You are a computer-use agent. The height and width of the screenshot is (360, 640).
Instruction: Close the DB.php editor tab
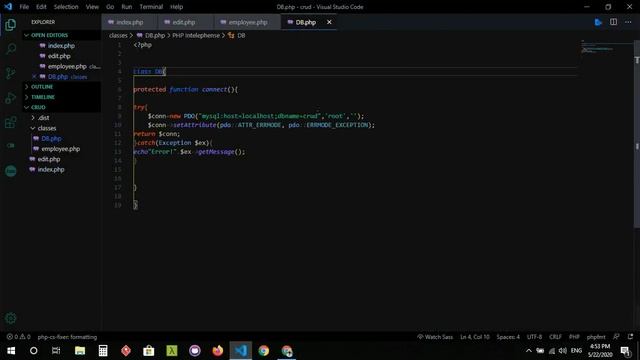(x=329, y=22)
